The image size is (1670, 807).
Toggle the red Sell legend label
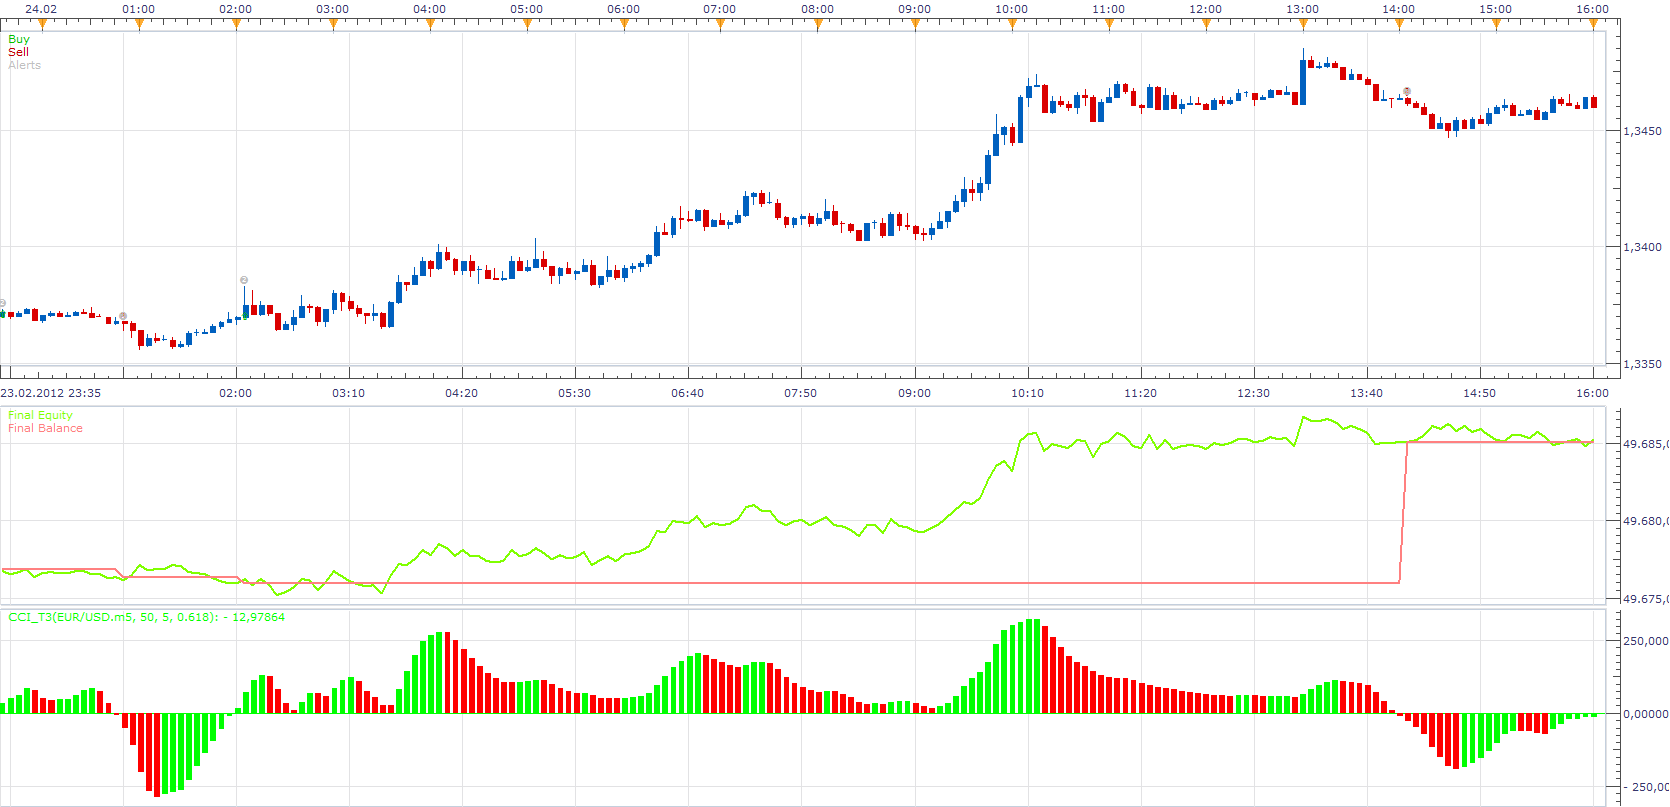18,52
